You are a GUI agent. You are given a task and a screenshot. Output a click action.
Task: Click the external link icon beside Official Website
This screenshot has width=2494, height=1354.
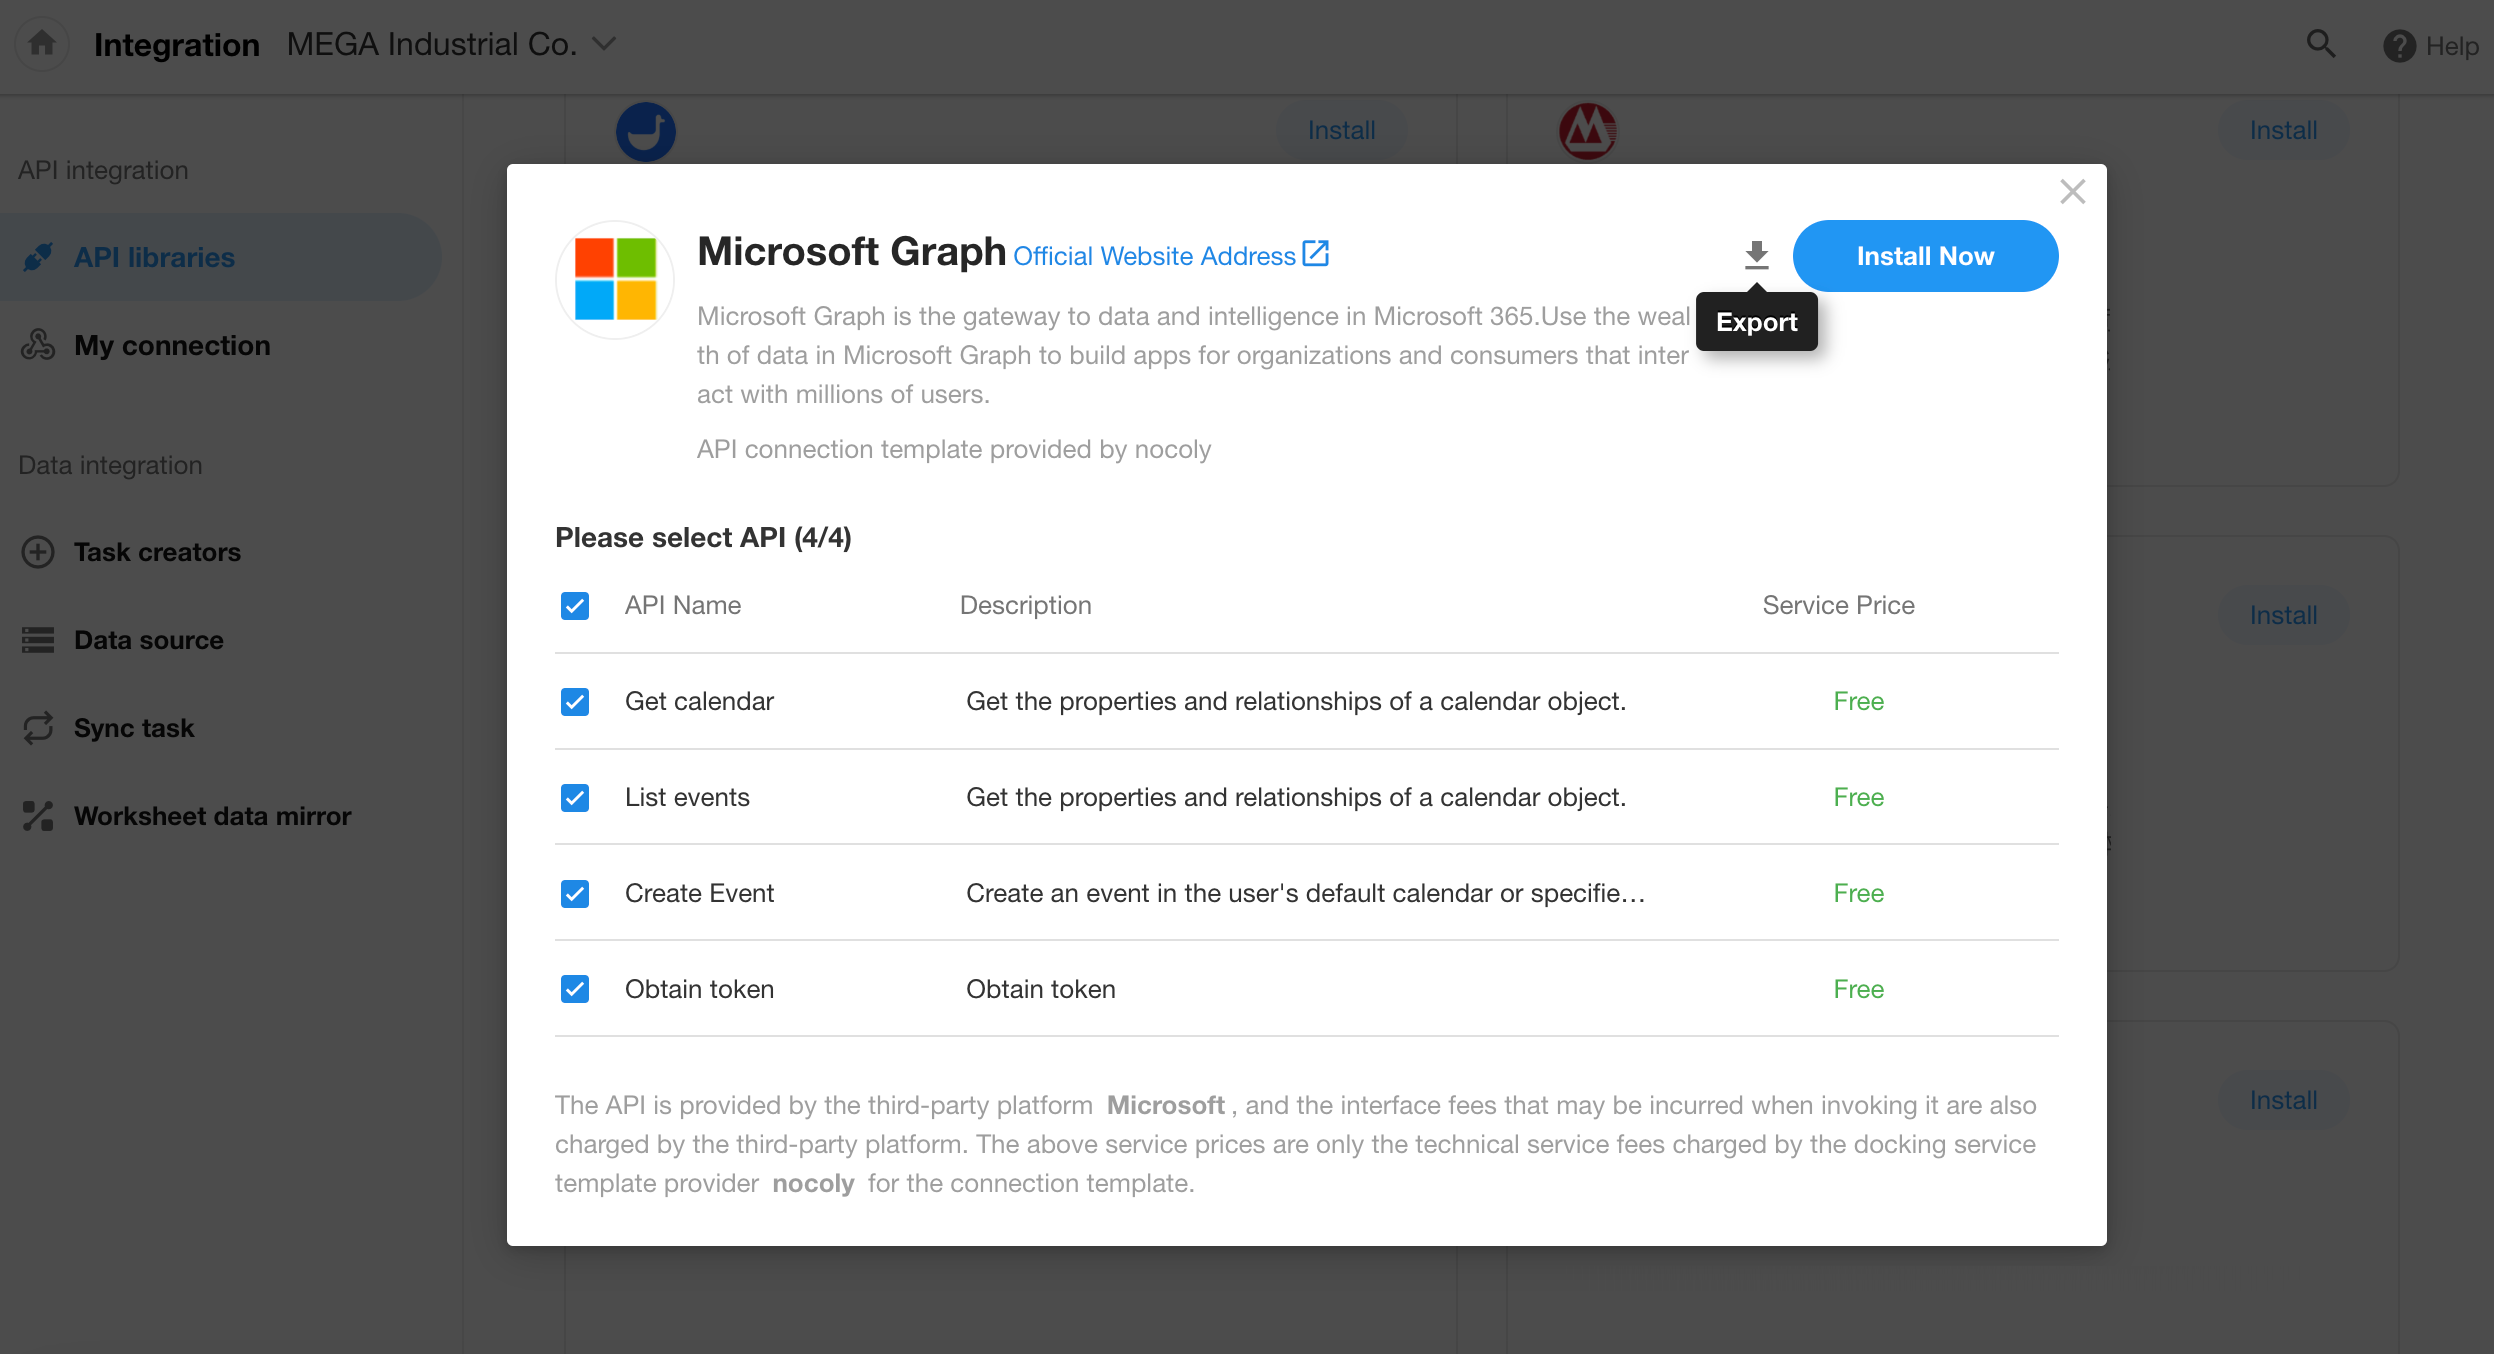coord(1316,254)
